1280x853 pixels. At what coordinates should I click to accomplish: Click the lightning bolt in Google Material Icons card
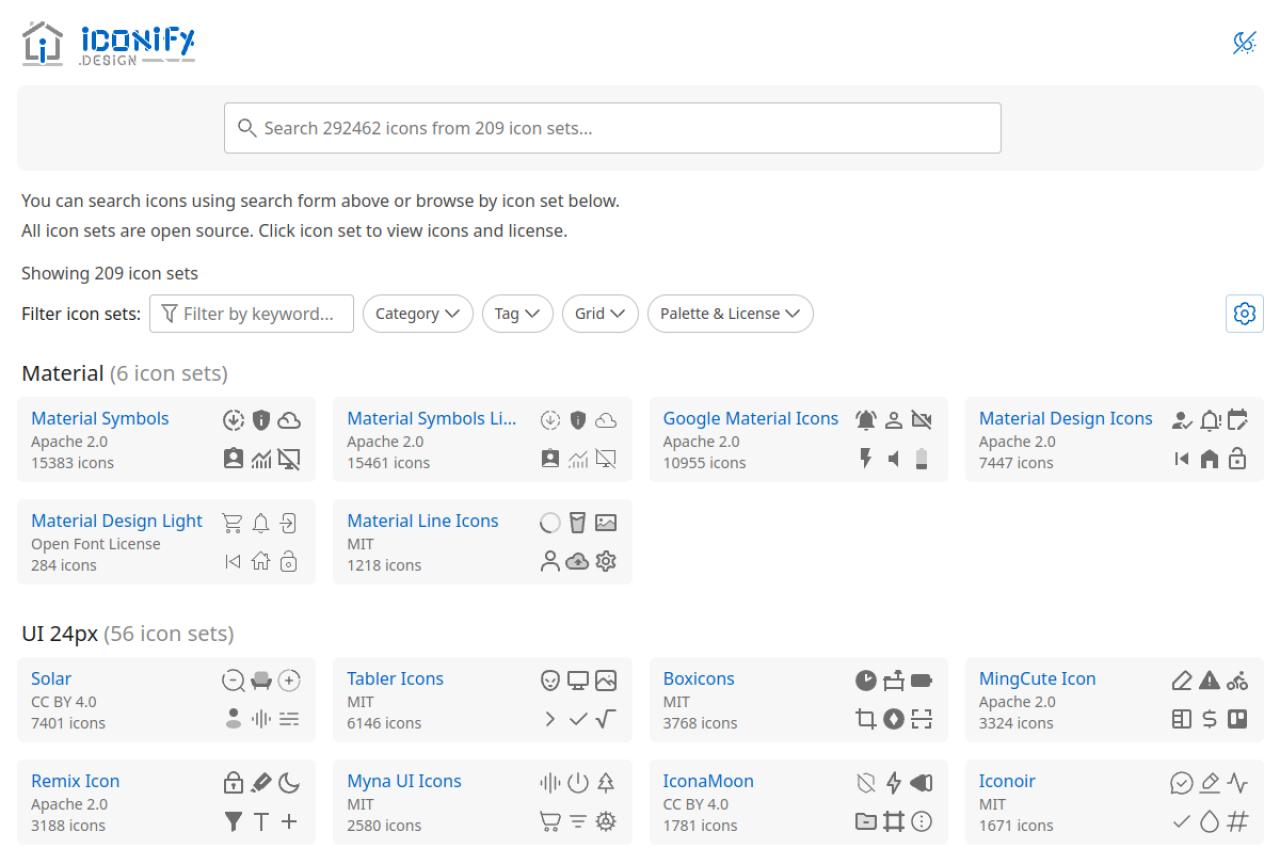(x=866, y=458)
